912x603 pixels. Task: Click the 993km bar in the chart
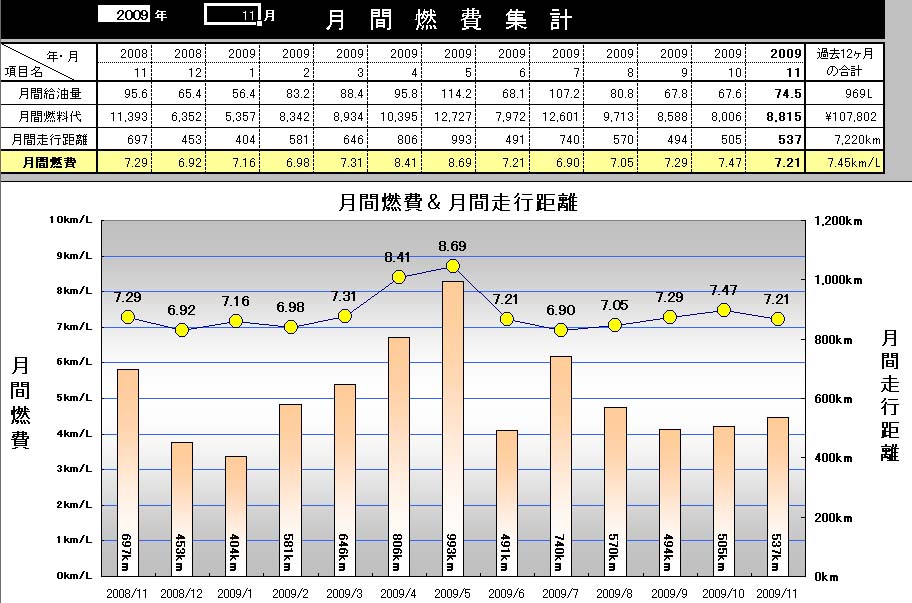coord(453,420)
